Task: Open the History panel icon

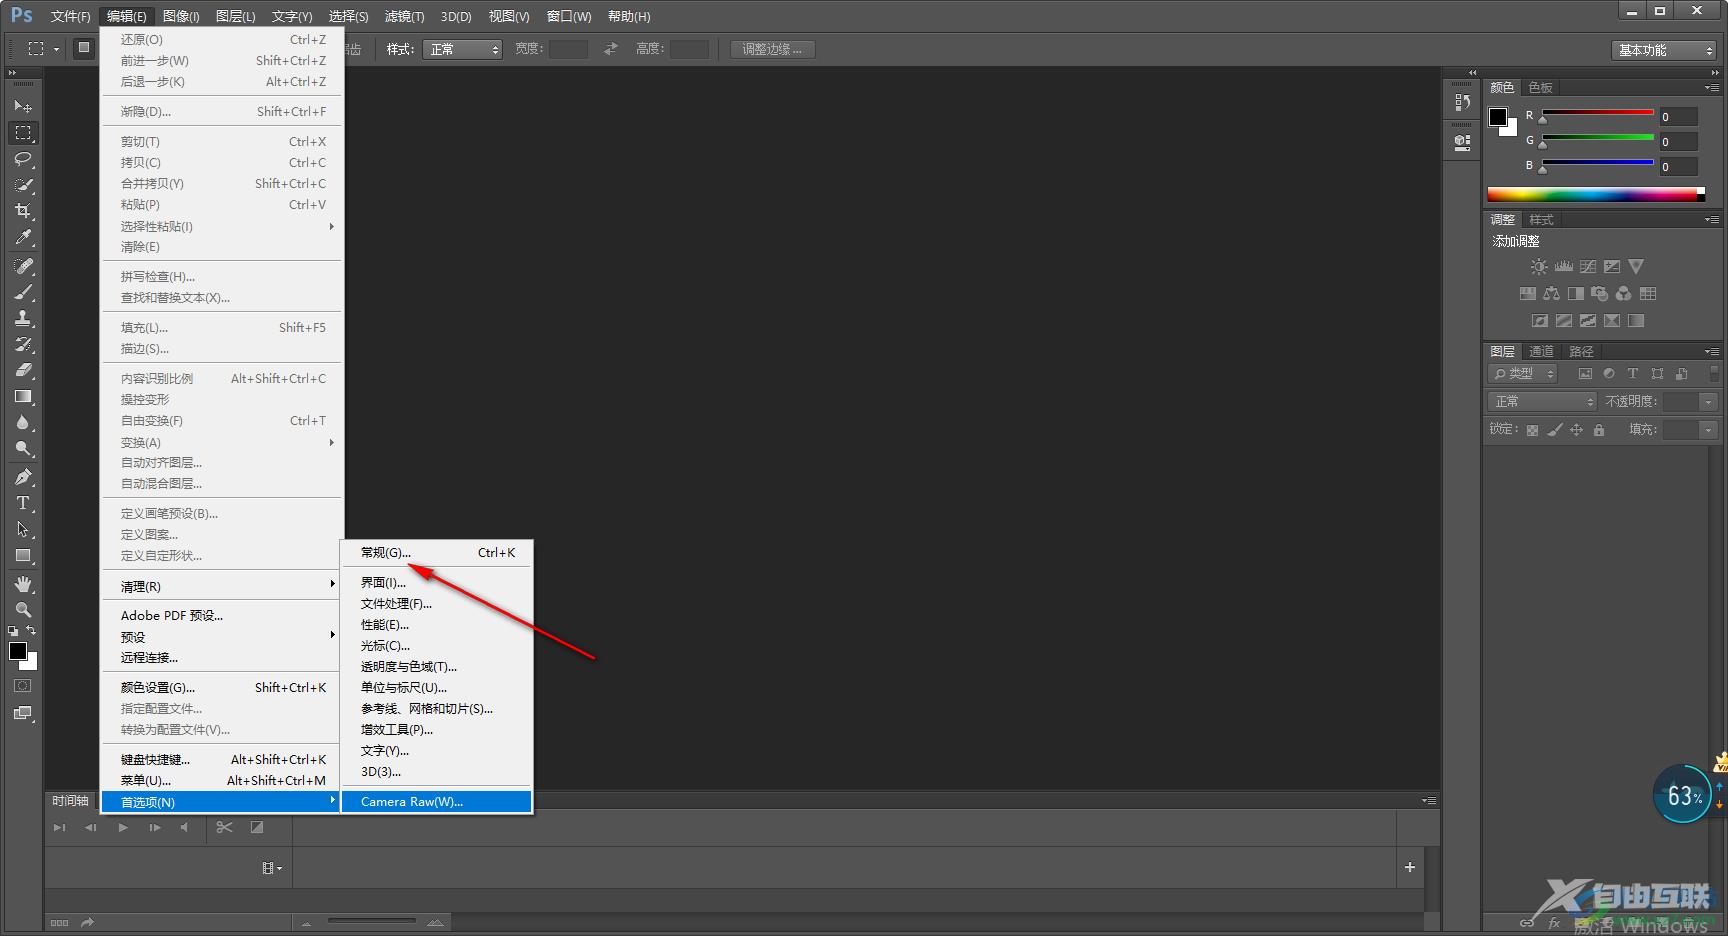Action: [x=1463, y=102]
